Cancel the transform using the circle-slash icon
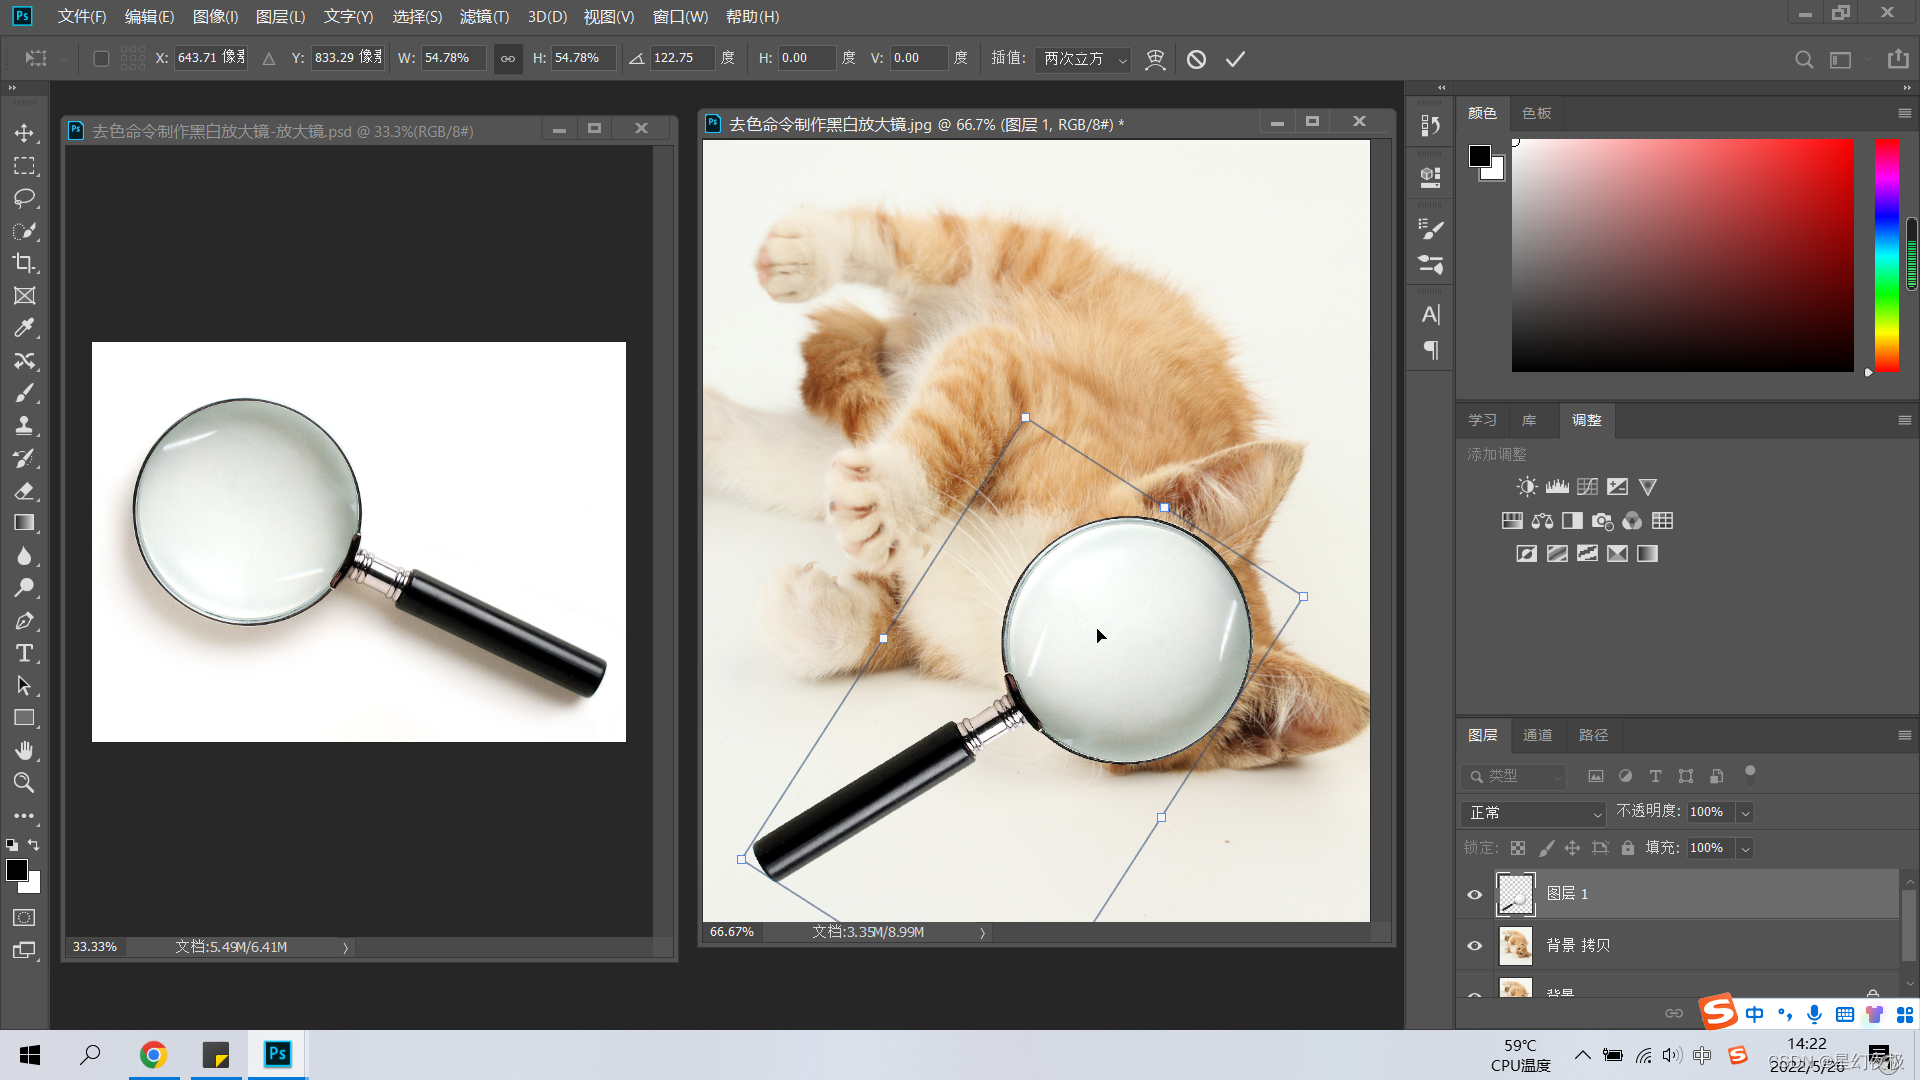This screenshot has width=1920, height=1080. click(x=1196, y=59)
